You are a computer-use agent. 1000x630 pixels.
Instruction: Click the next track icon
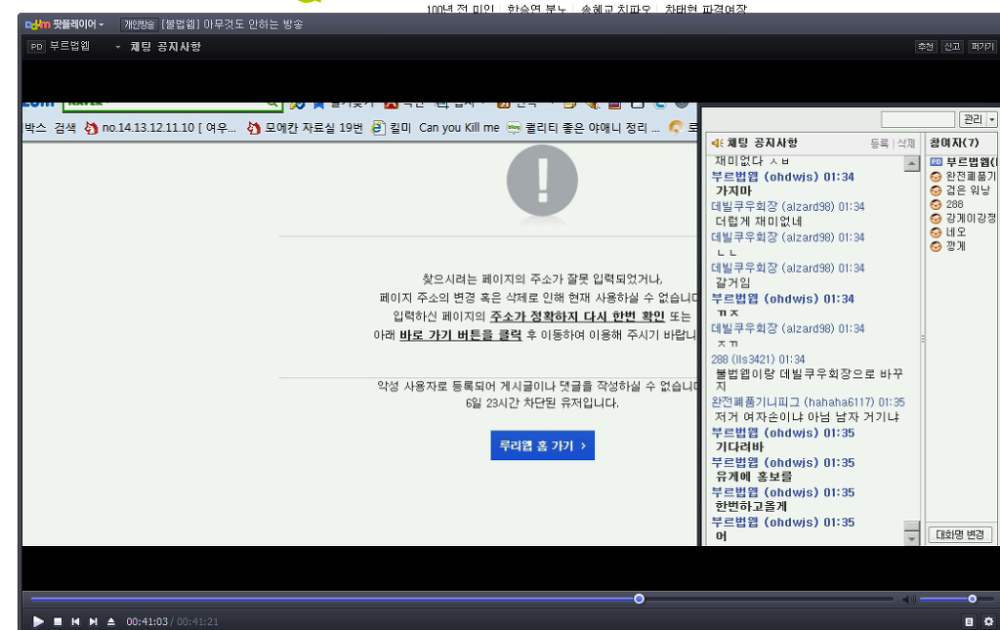(x=93, y=622)
